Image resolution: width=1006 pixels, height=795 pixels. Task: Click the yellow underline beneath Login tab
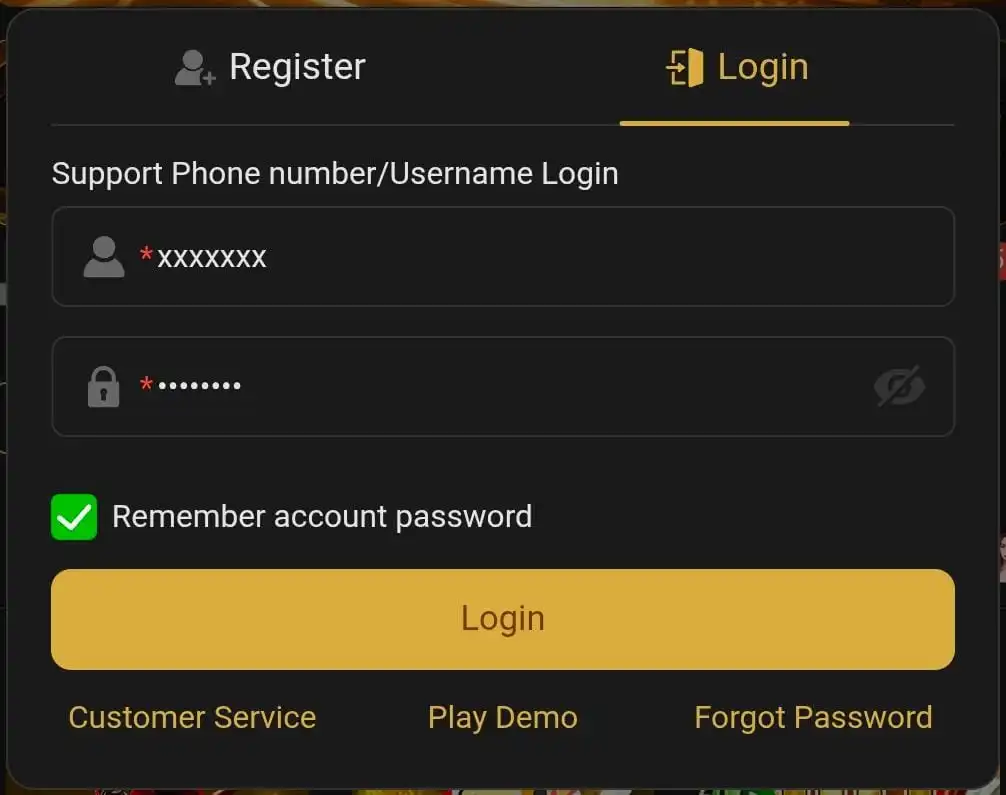coord(735,123)
